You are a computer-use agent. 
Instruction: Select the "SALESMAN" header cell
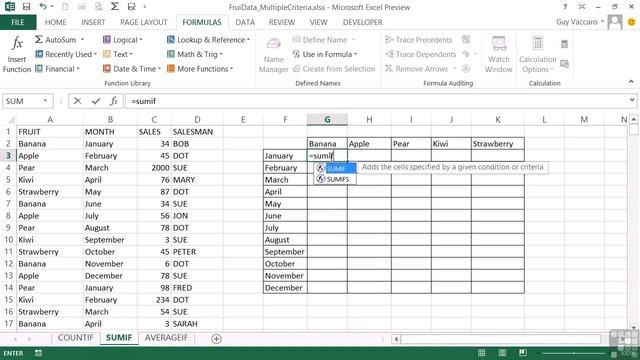coord(197,132)
